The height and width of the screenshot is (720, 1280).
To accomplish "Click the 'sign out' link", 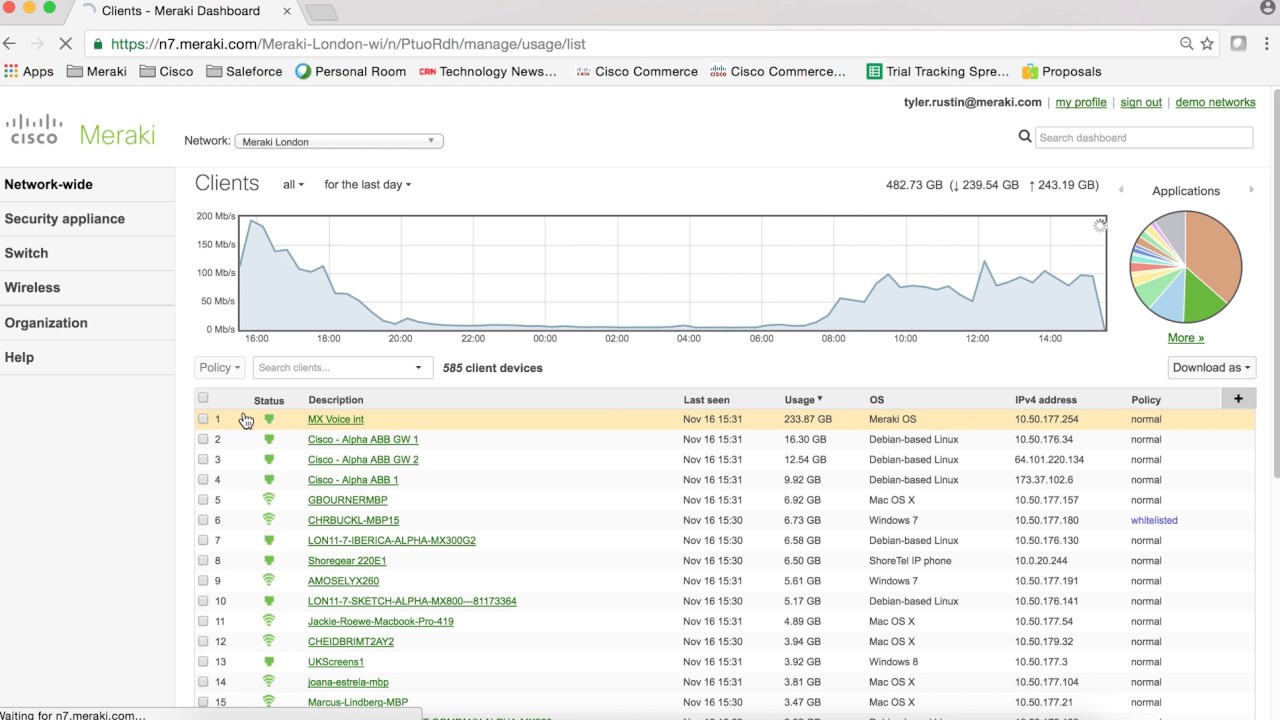I will (1141, 102).
